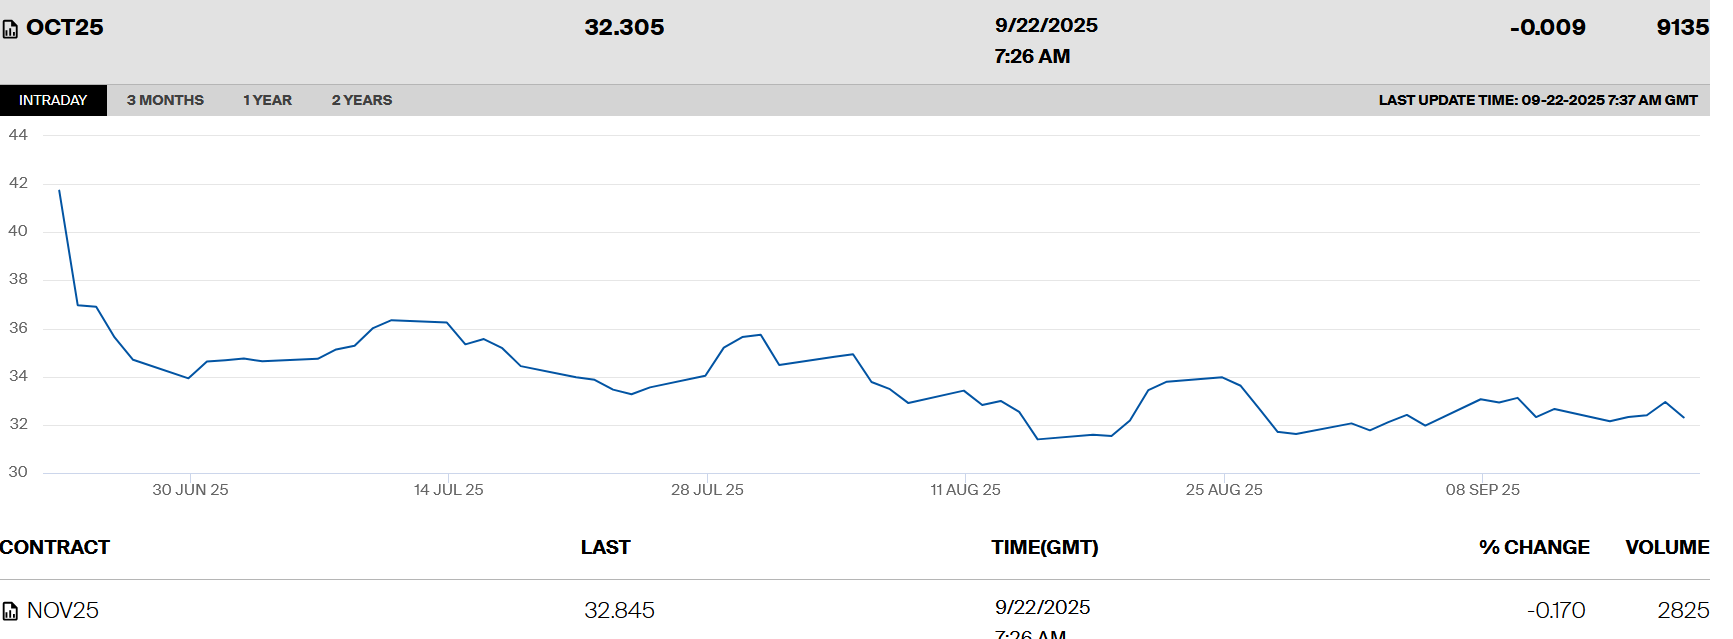Click the NOV25 last price 32.845
Viewport: 1733px width, 639px height.
[619, 610]
